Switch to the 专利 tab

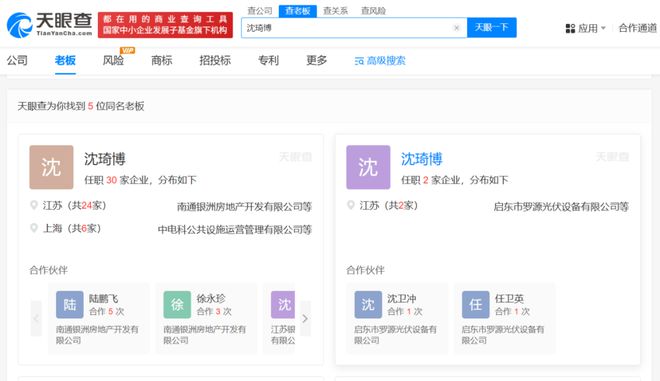(x=268, y=60)
